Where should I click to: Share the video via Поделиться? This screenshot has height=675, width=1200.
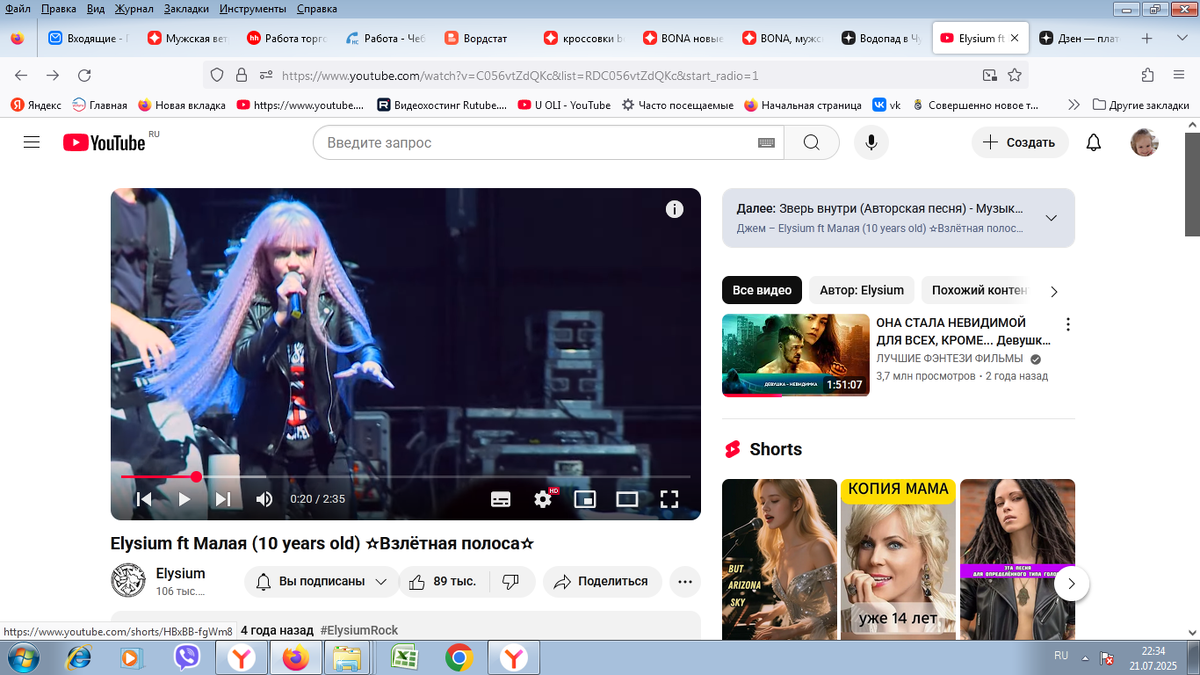[601, 581]
